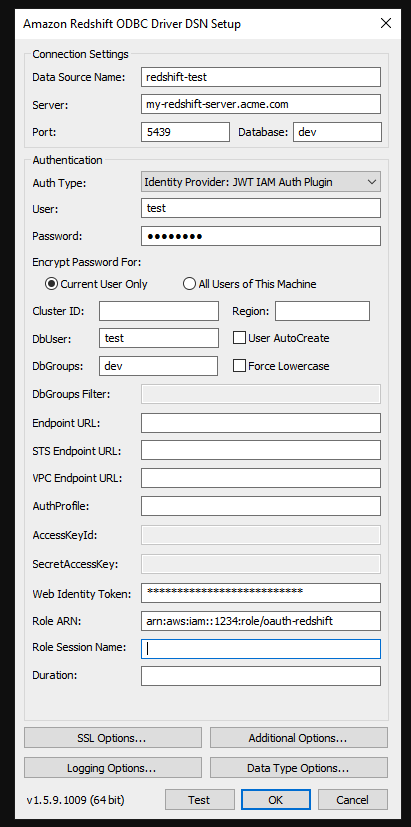411x827 pixels.
Task: Click the DbGroups field containing dev
Action: click(x=158, y=366)
